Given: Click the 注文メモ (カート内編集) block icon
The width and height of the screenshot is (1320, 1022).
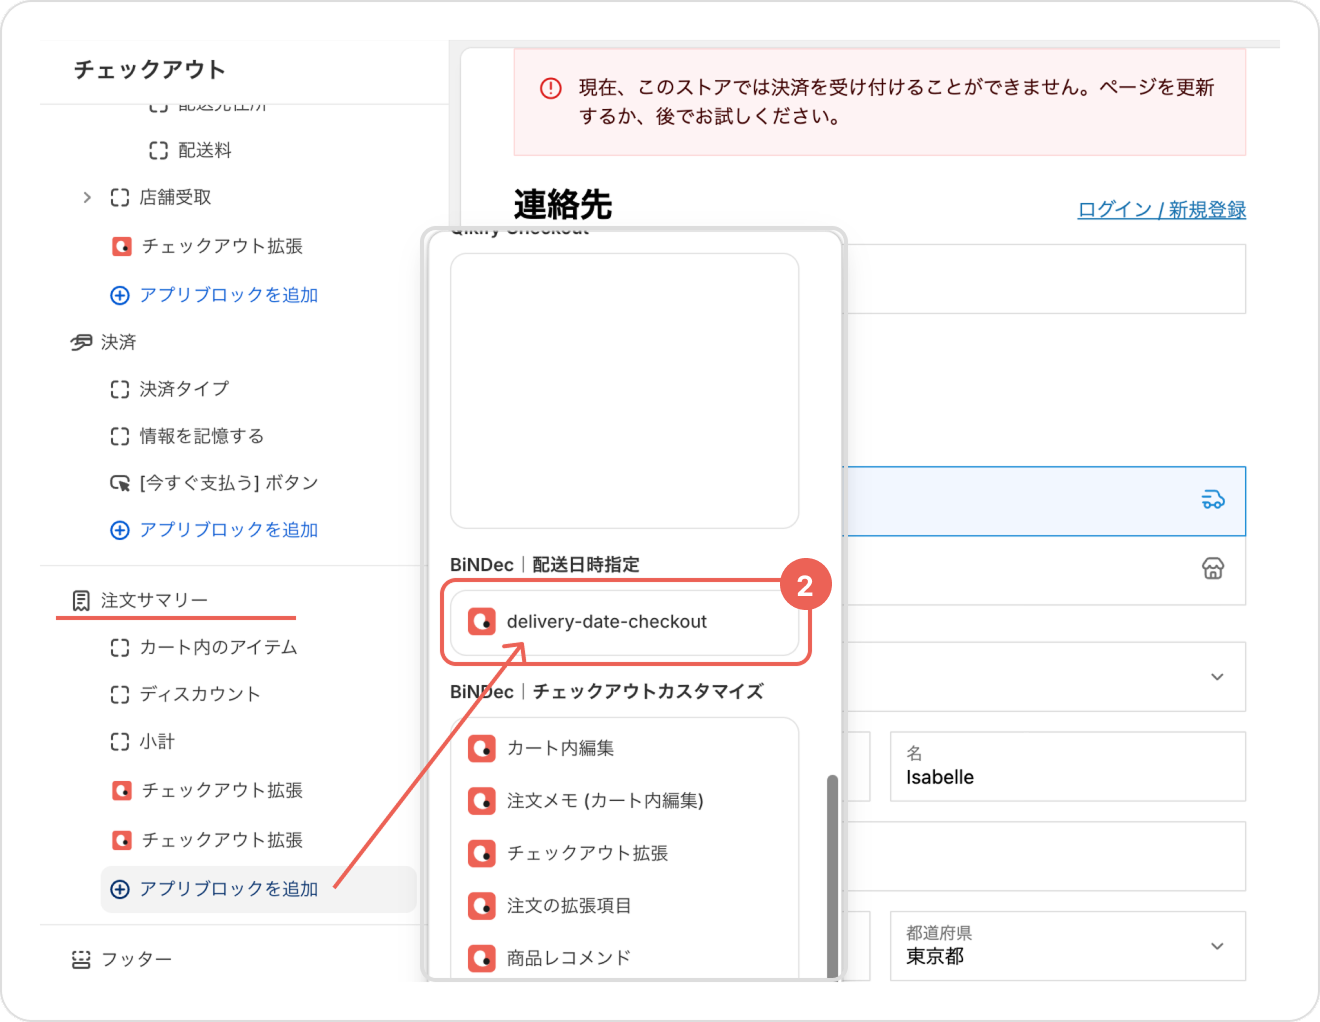Looking at the screenshot, I should (x=482, y=801).
